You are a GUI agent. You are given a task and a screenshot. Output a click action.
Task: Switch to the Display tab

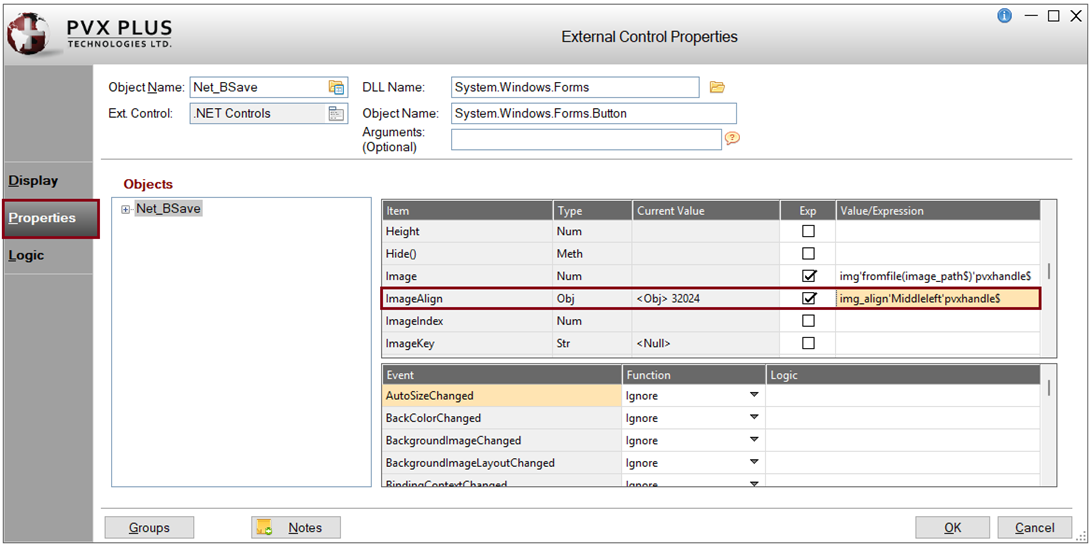[34, 181]
